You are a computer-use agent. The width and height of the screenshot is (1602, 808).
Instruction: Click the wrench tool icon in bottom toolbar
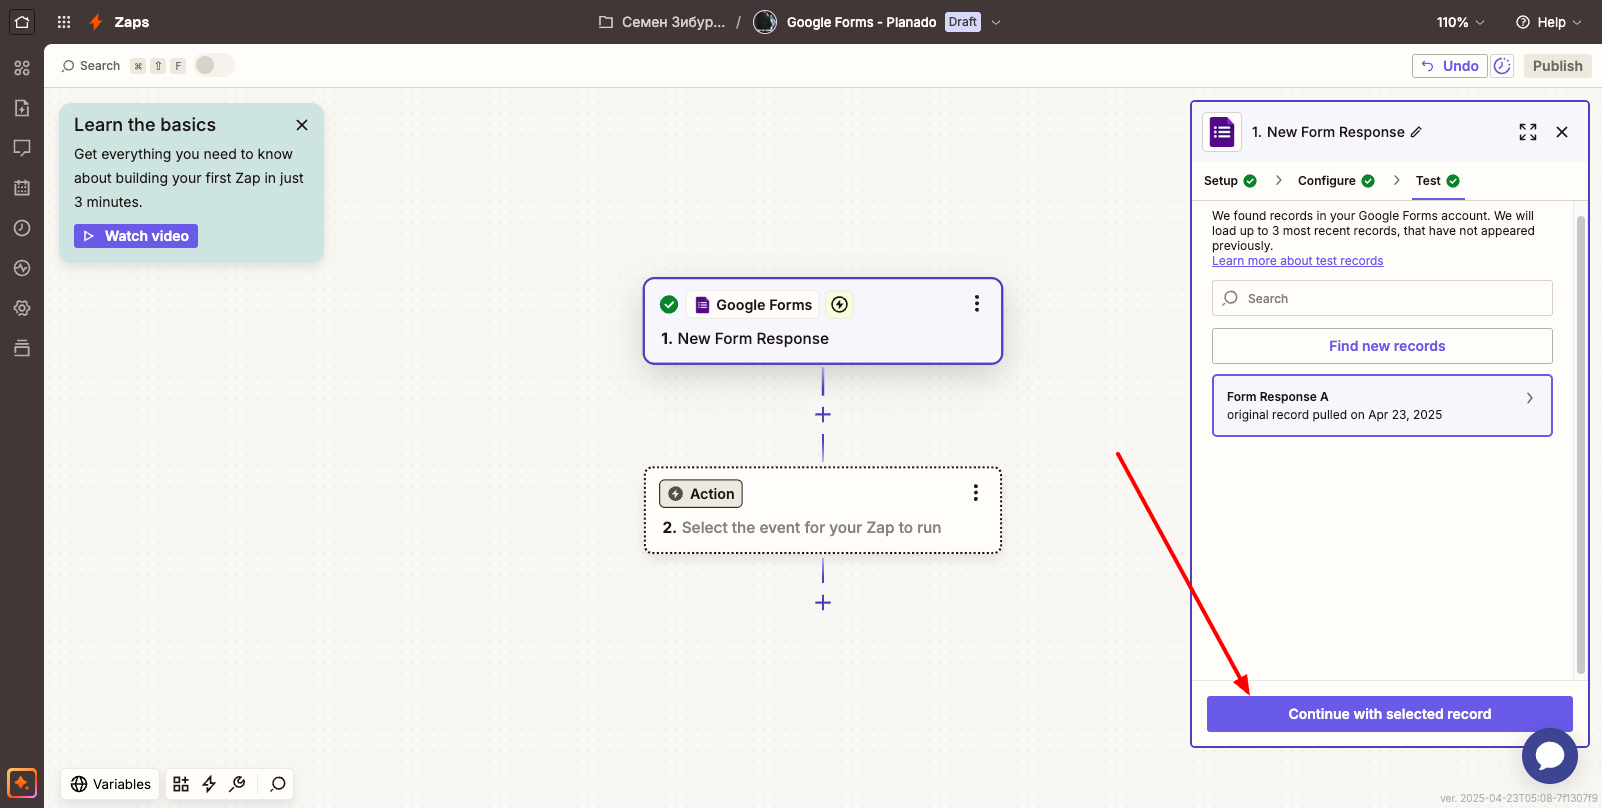click(237, 784)
